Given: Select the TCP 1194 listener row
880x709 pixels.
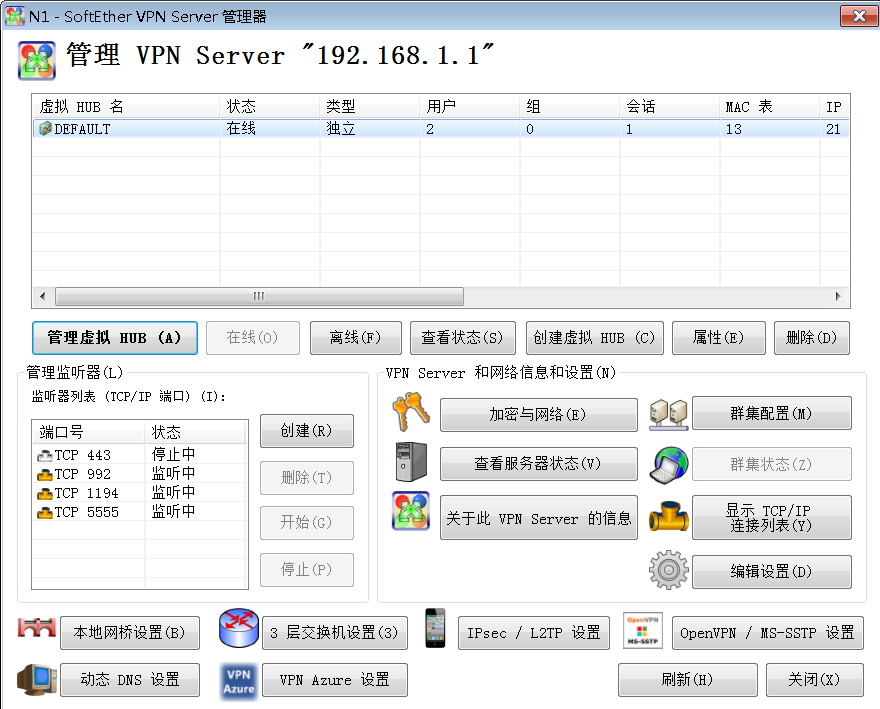Looking at the screenshot, I should pyautogui.click(x=139, y=493).
